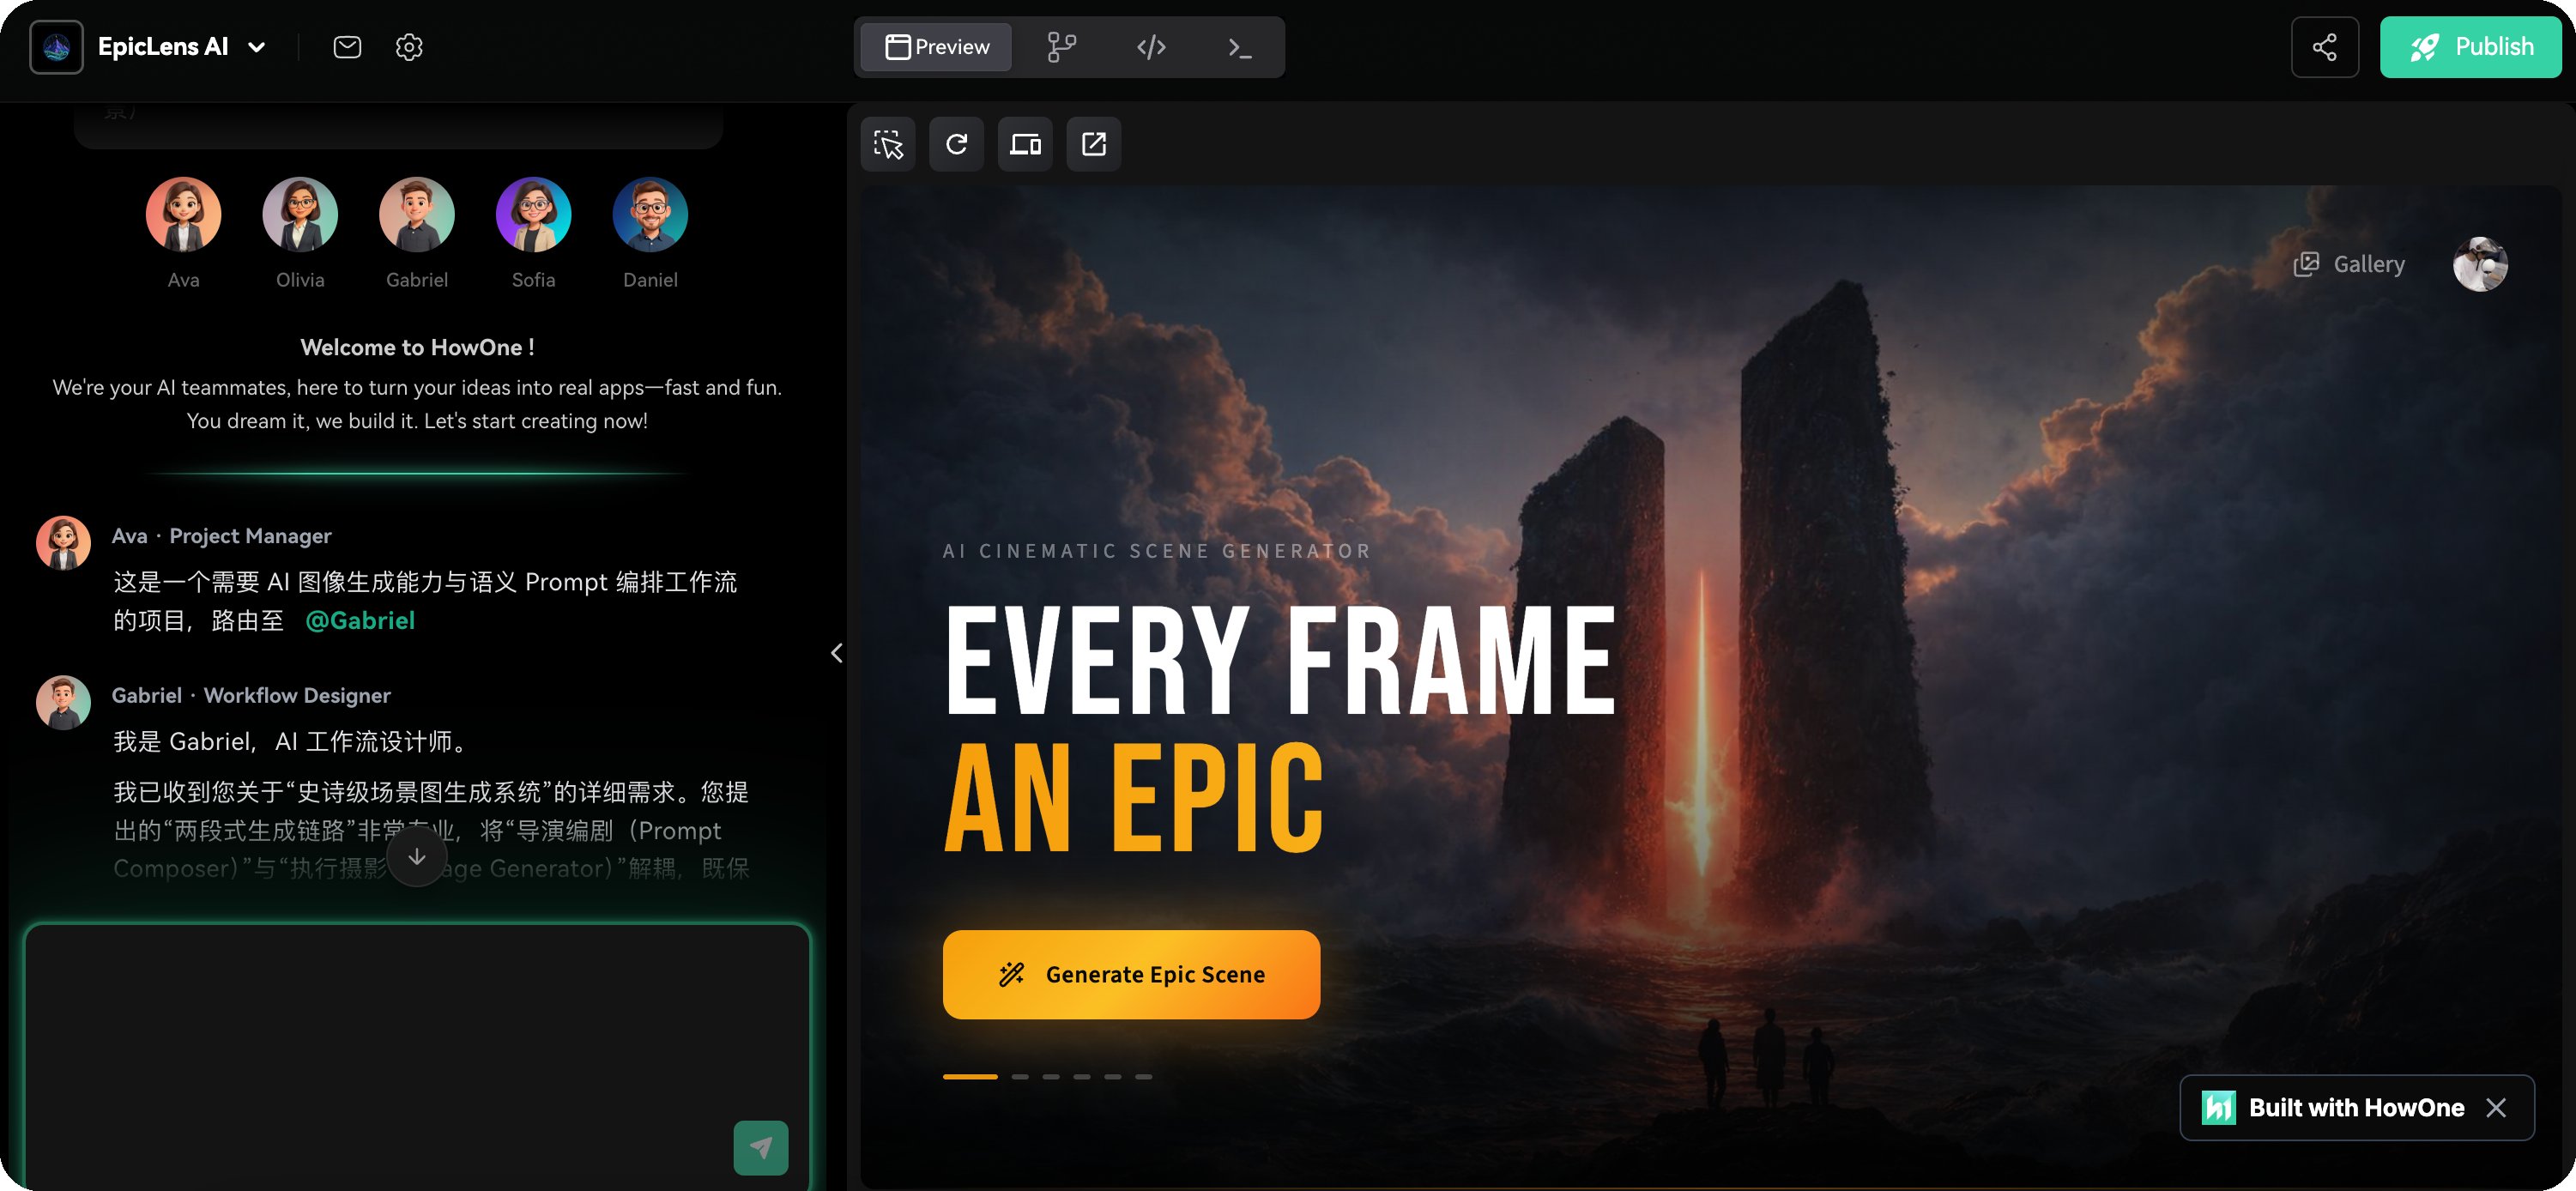The width and height of the screenshot is (2576, 1191).
Task: Switch to the code view tab
Action: tap(1151, 47)
